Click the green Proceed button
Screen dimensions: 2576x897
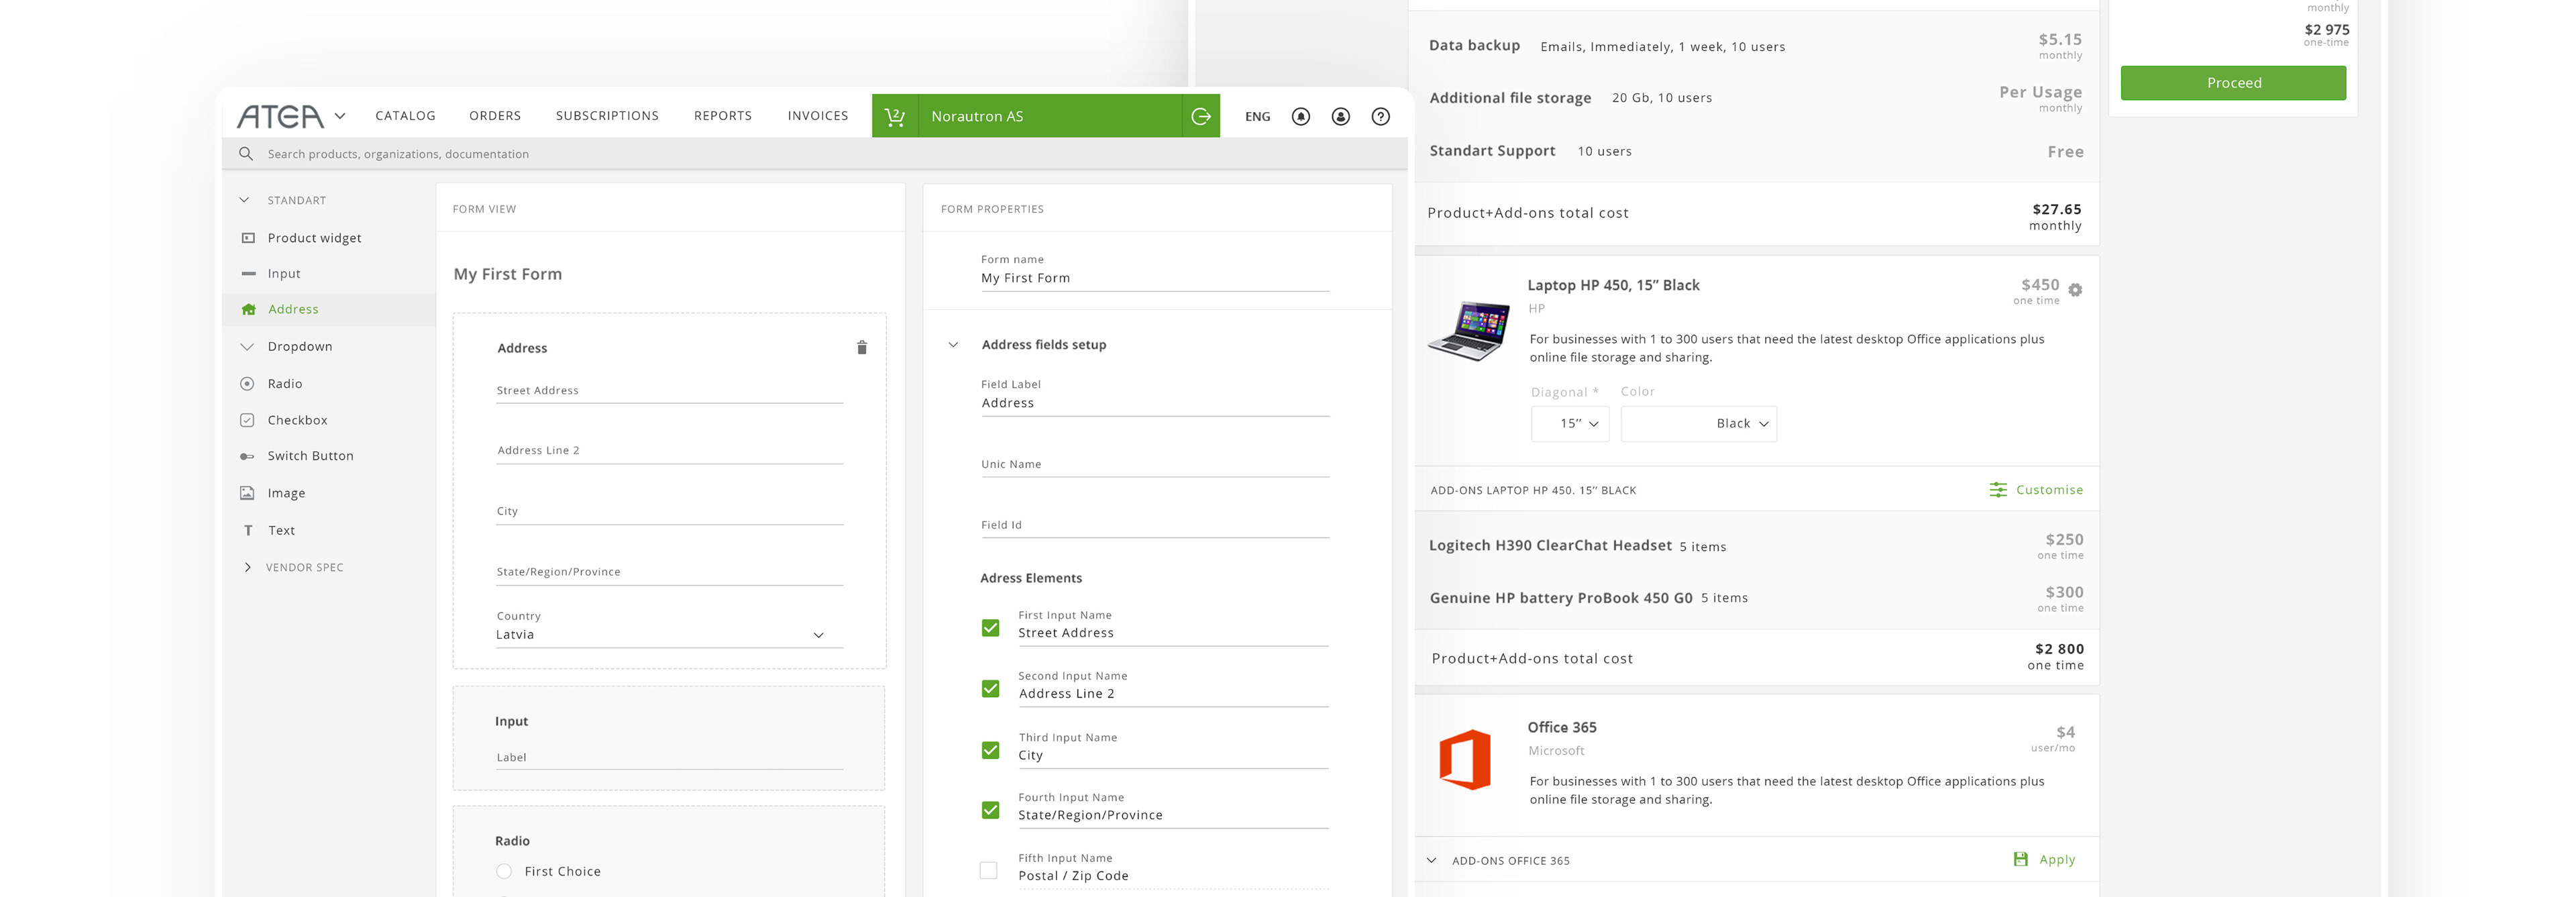[x=2233, y=83]
